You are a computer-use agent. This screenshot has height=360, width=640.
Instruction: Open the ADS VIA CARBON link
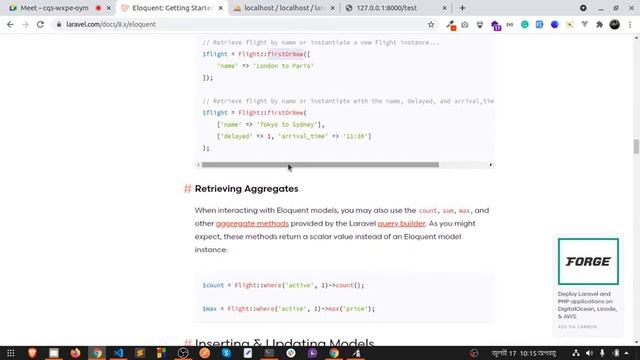pos(577,327)
